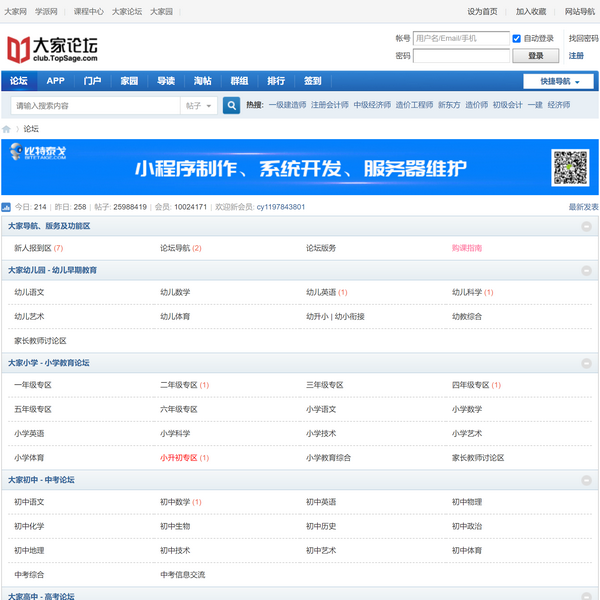Screen dimensions: 600x600
Task: Click the home icon in breadcrumb
Action: pos(7,129)
